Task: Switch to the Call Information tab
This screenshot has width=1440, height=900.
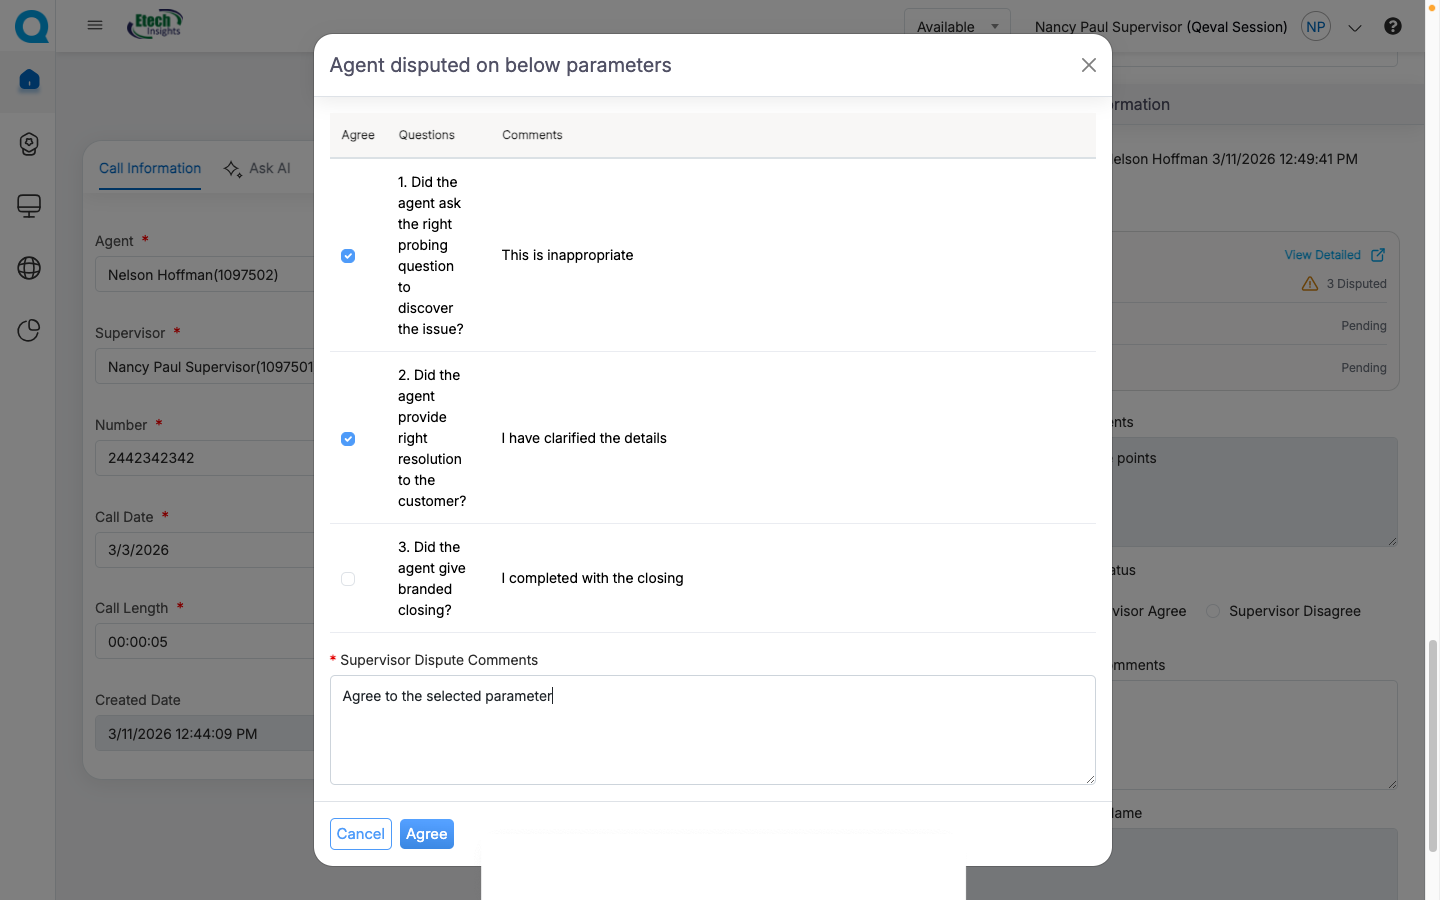Action: (x=150, y=168)
